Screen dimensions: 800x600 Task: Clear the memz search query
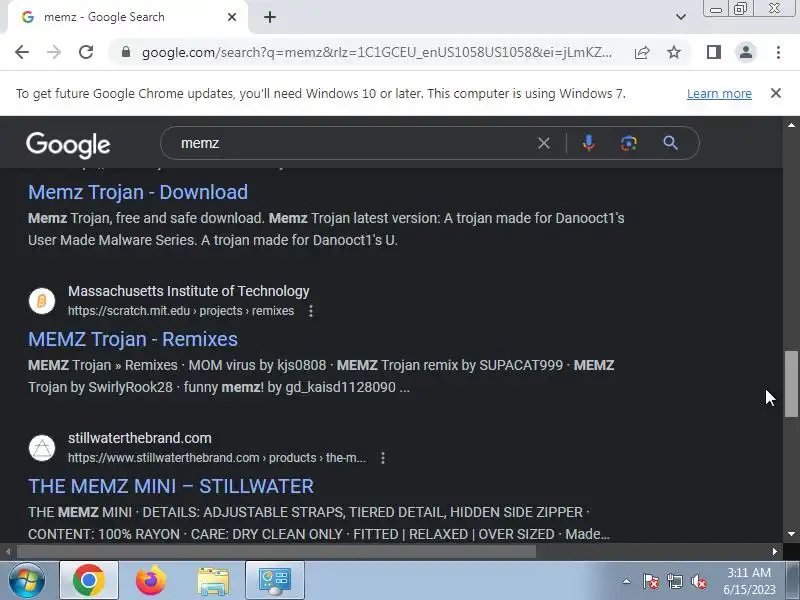(544, 143)
